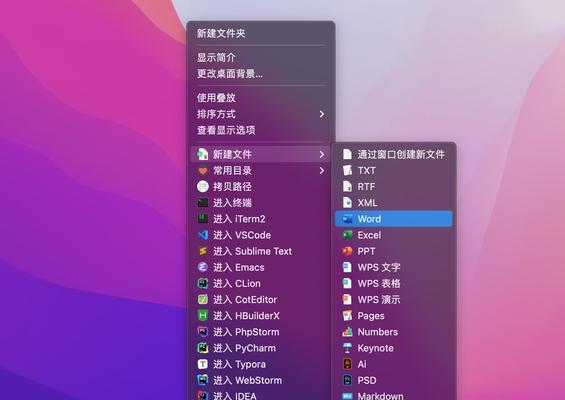The height and width of the screenshot is (400, 565).
Task: Click the Excel spreadsheet icon
Action: (347, 235)
